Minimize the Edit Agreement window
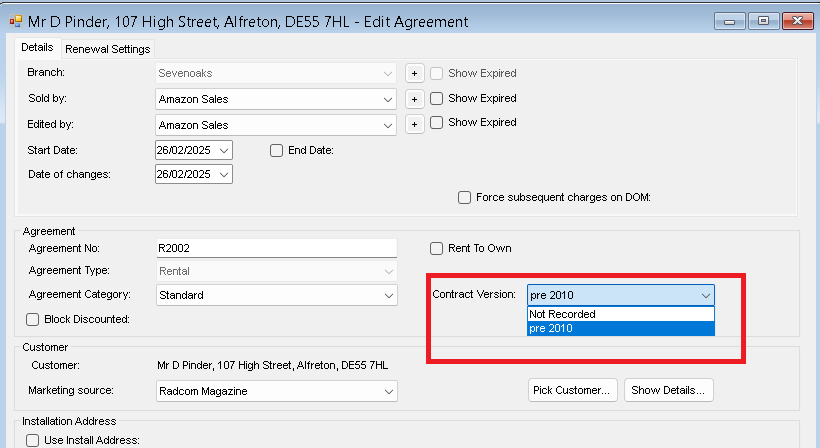The width and height of the screenshot is (820, 448). pos(729,20)
